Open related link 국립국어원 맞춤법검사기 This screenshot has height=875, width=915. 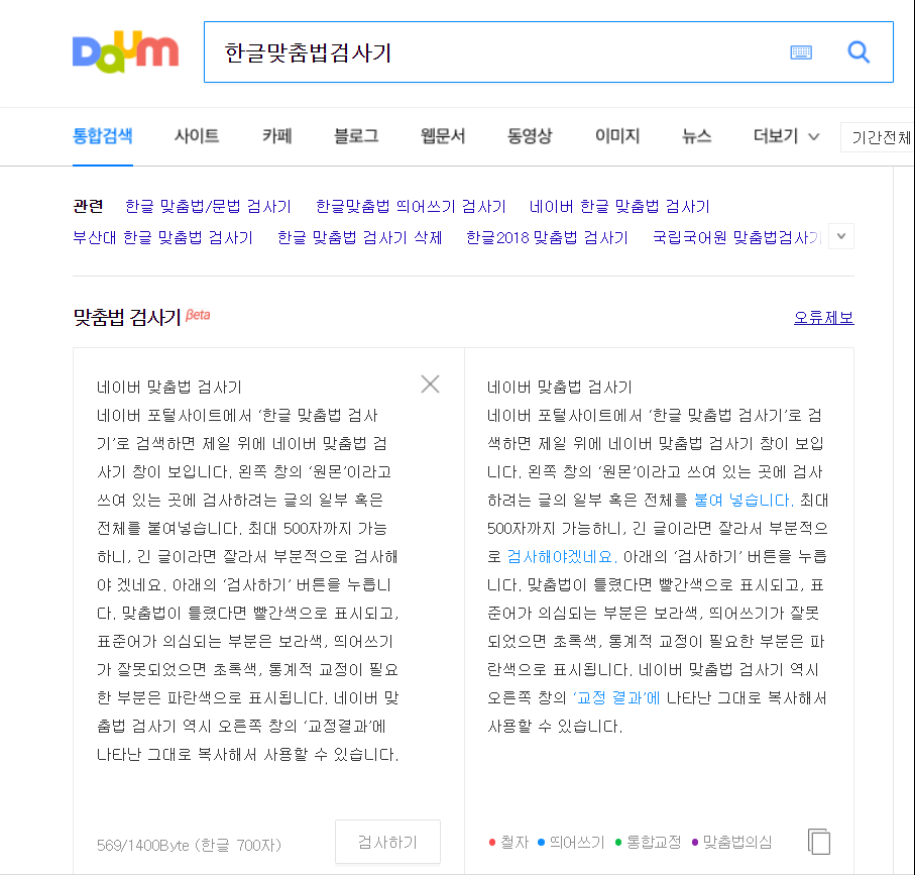pos(737,238)
